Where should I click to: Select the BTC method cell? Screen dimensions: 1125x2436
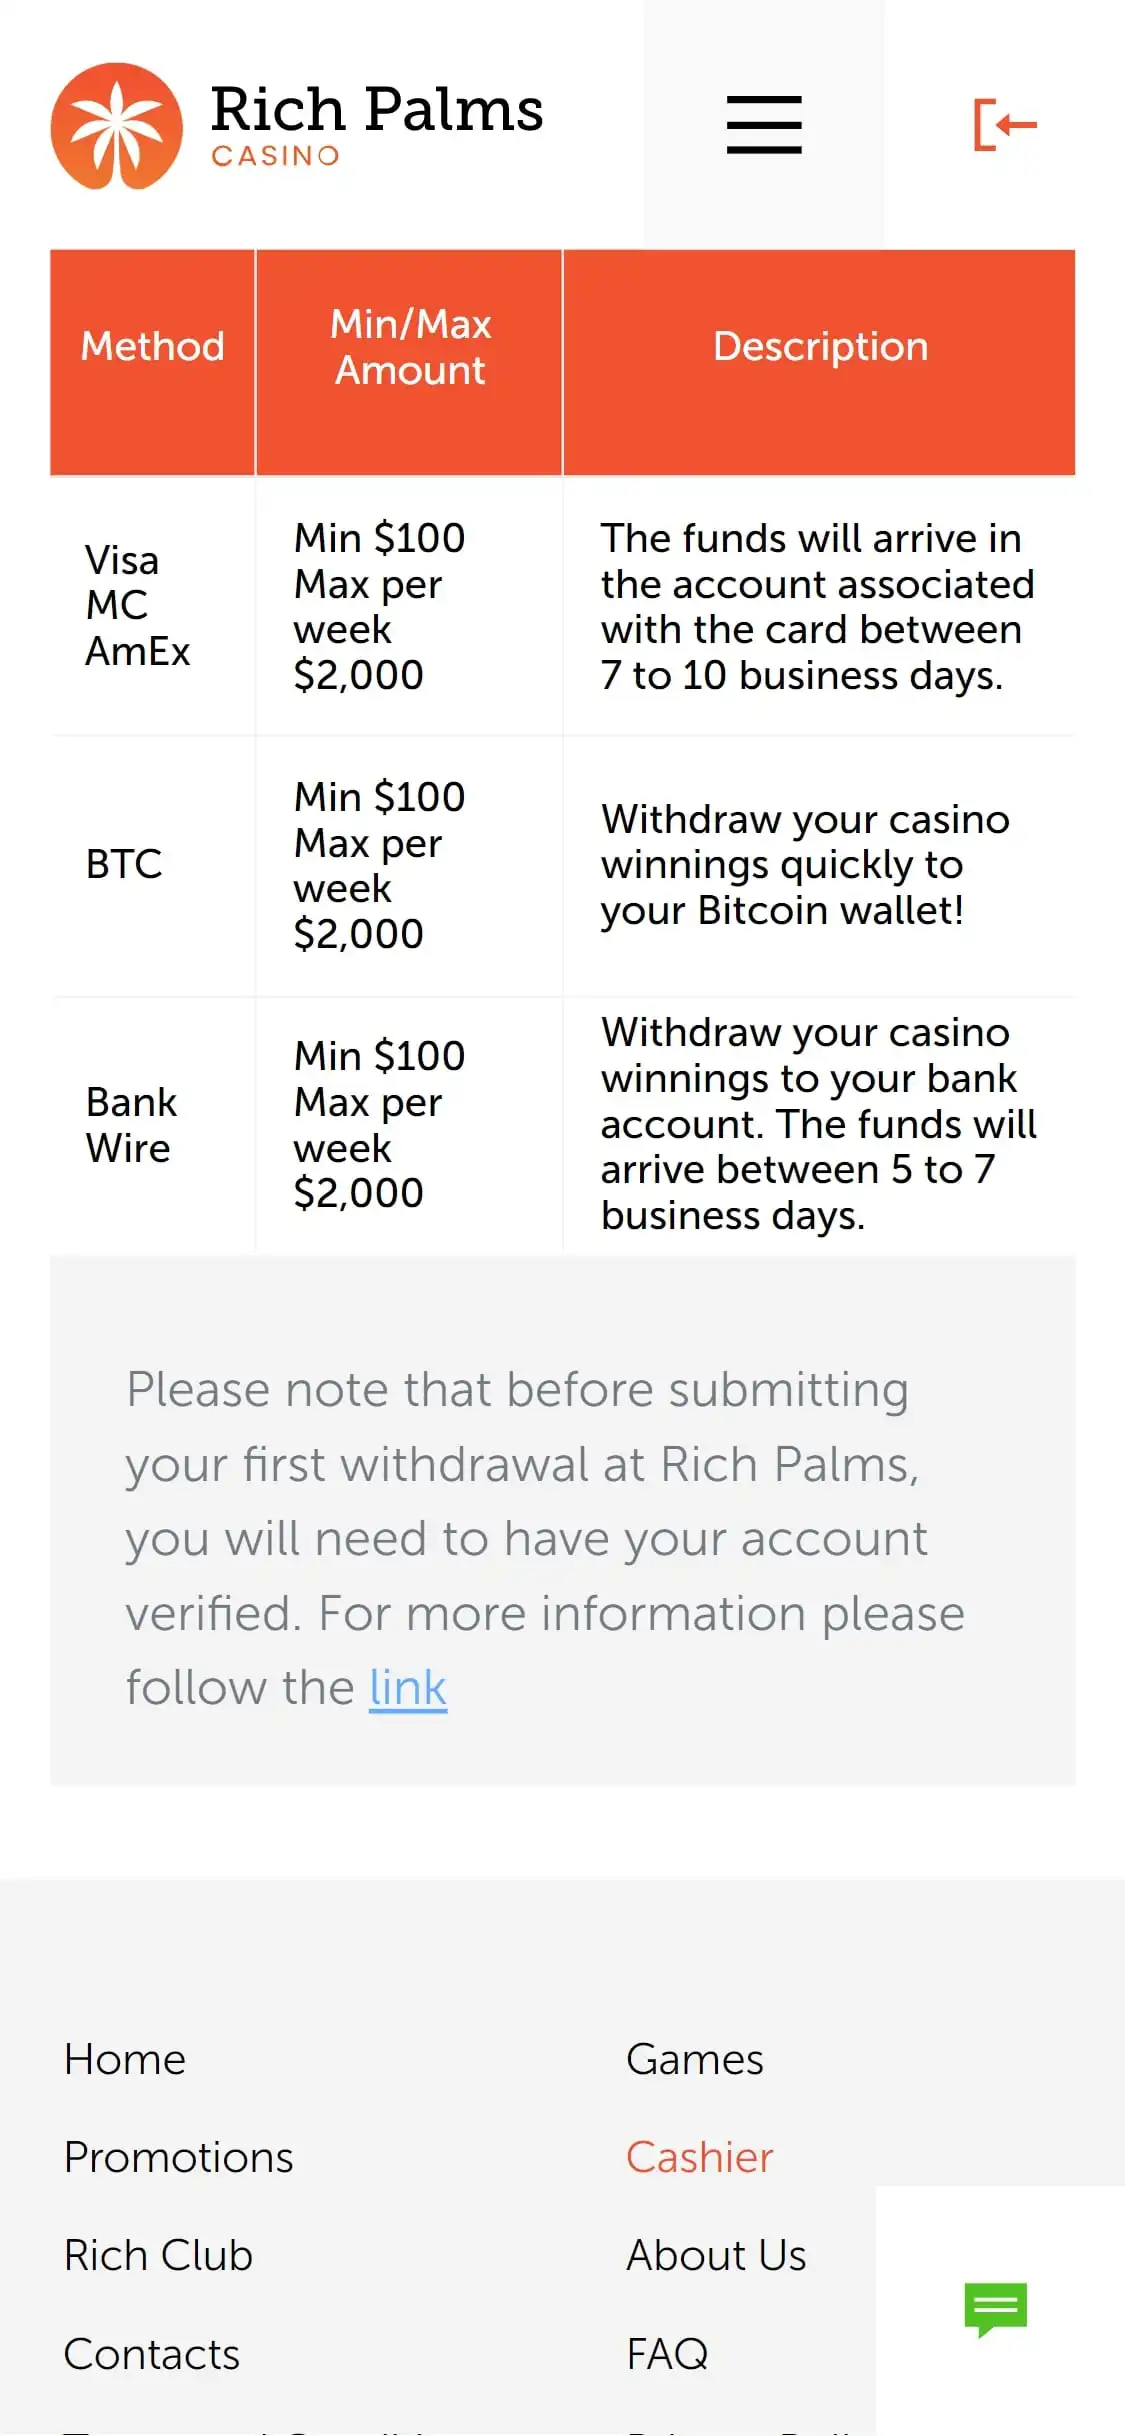click(124, 865)
